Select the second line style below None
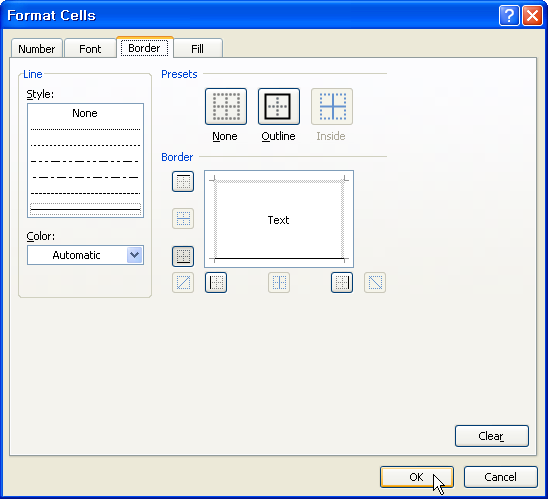 85,145
